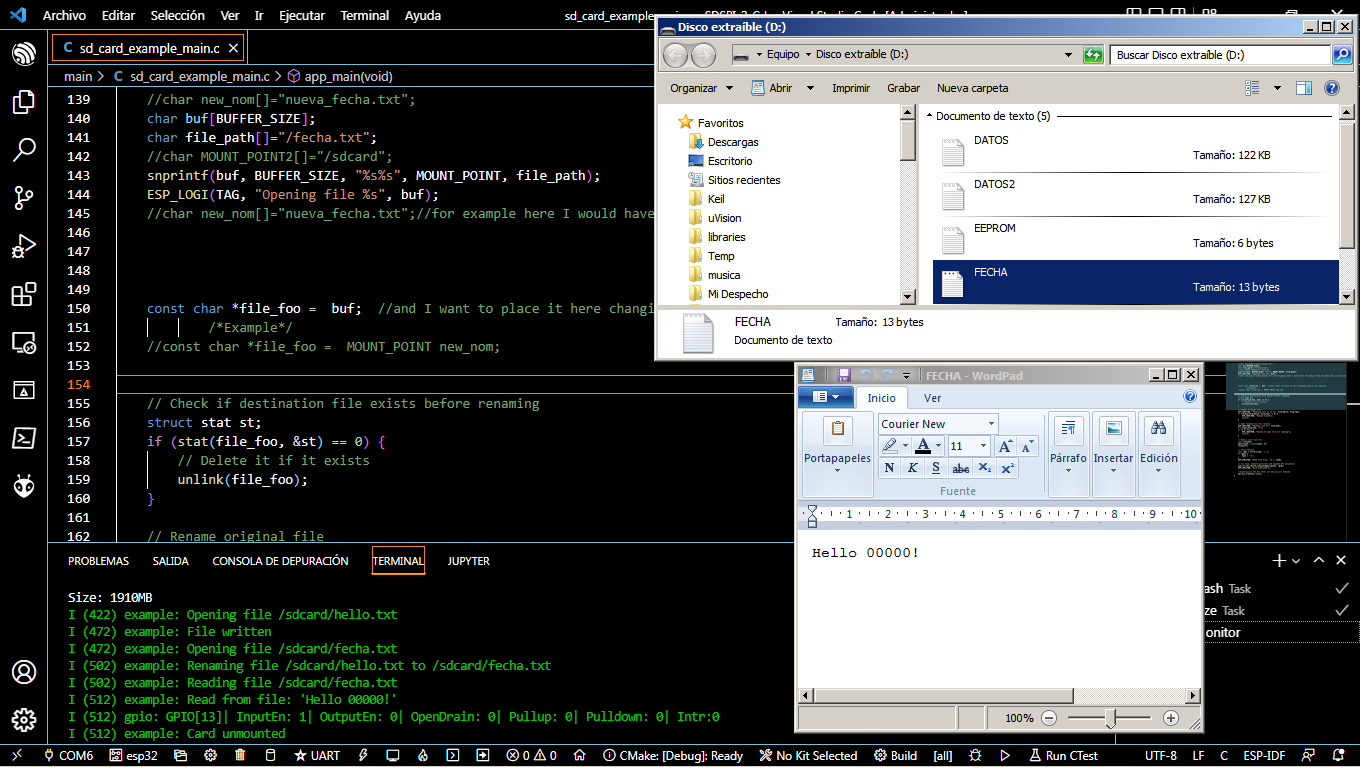Open the WordPad blue application menu button
This screenshot has height=768, width=1360.
(x=826, y=397)
